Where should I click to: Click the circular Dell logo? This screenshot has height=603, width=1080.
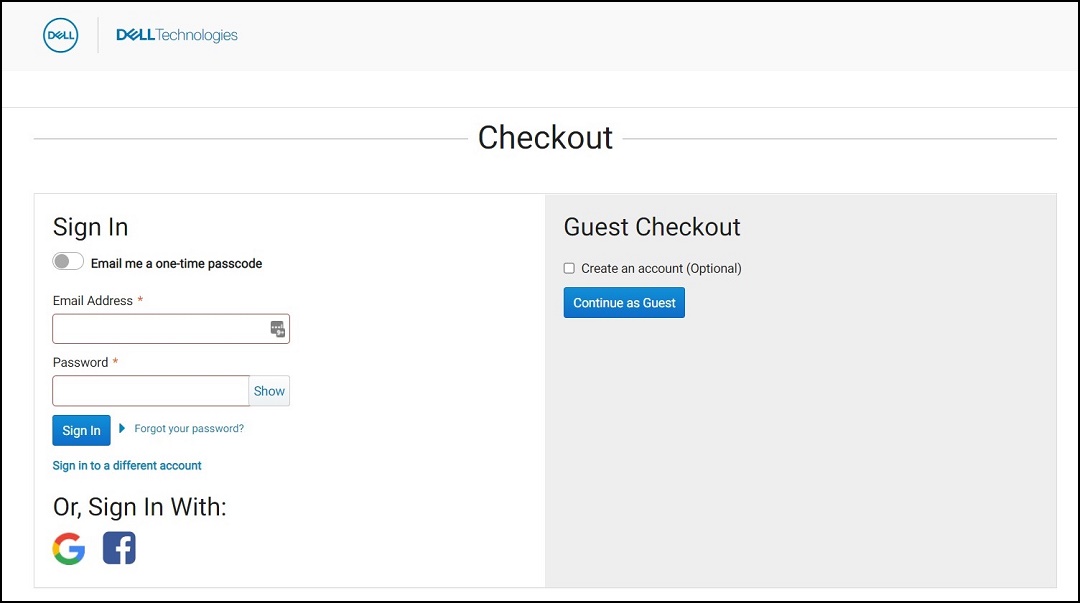coord(60,35)
